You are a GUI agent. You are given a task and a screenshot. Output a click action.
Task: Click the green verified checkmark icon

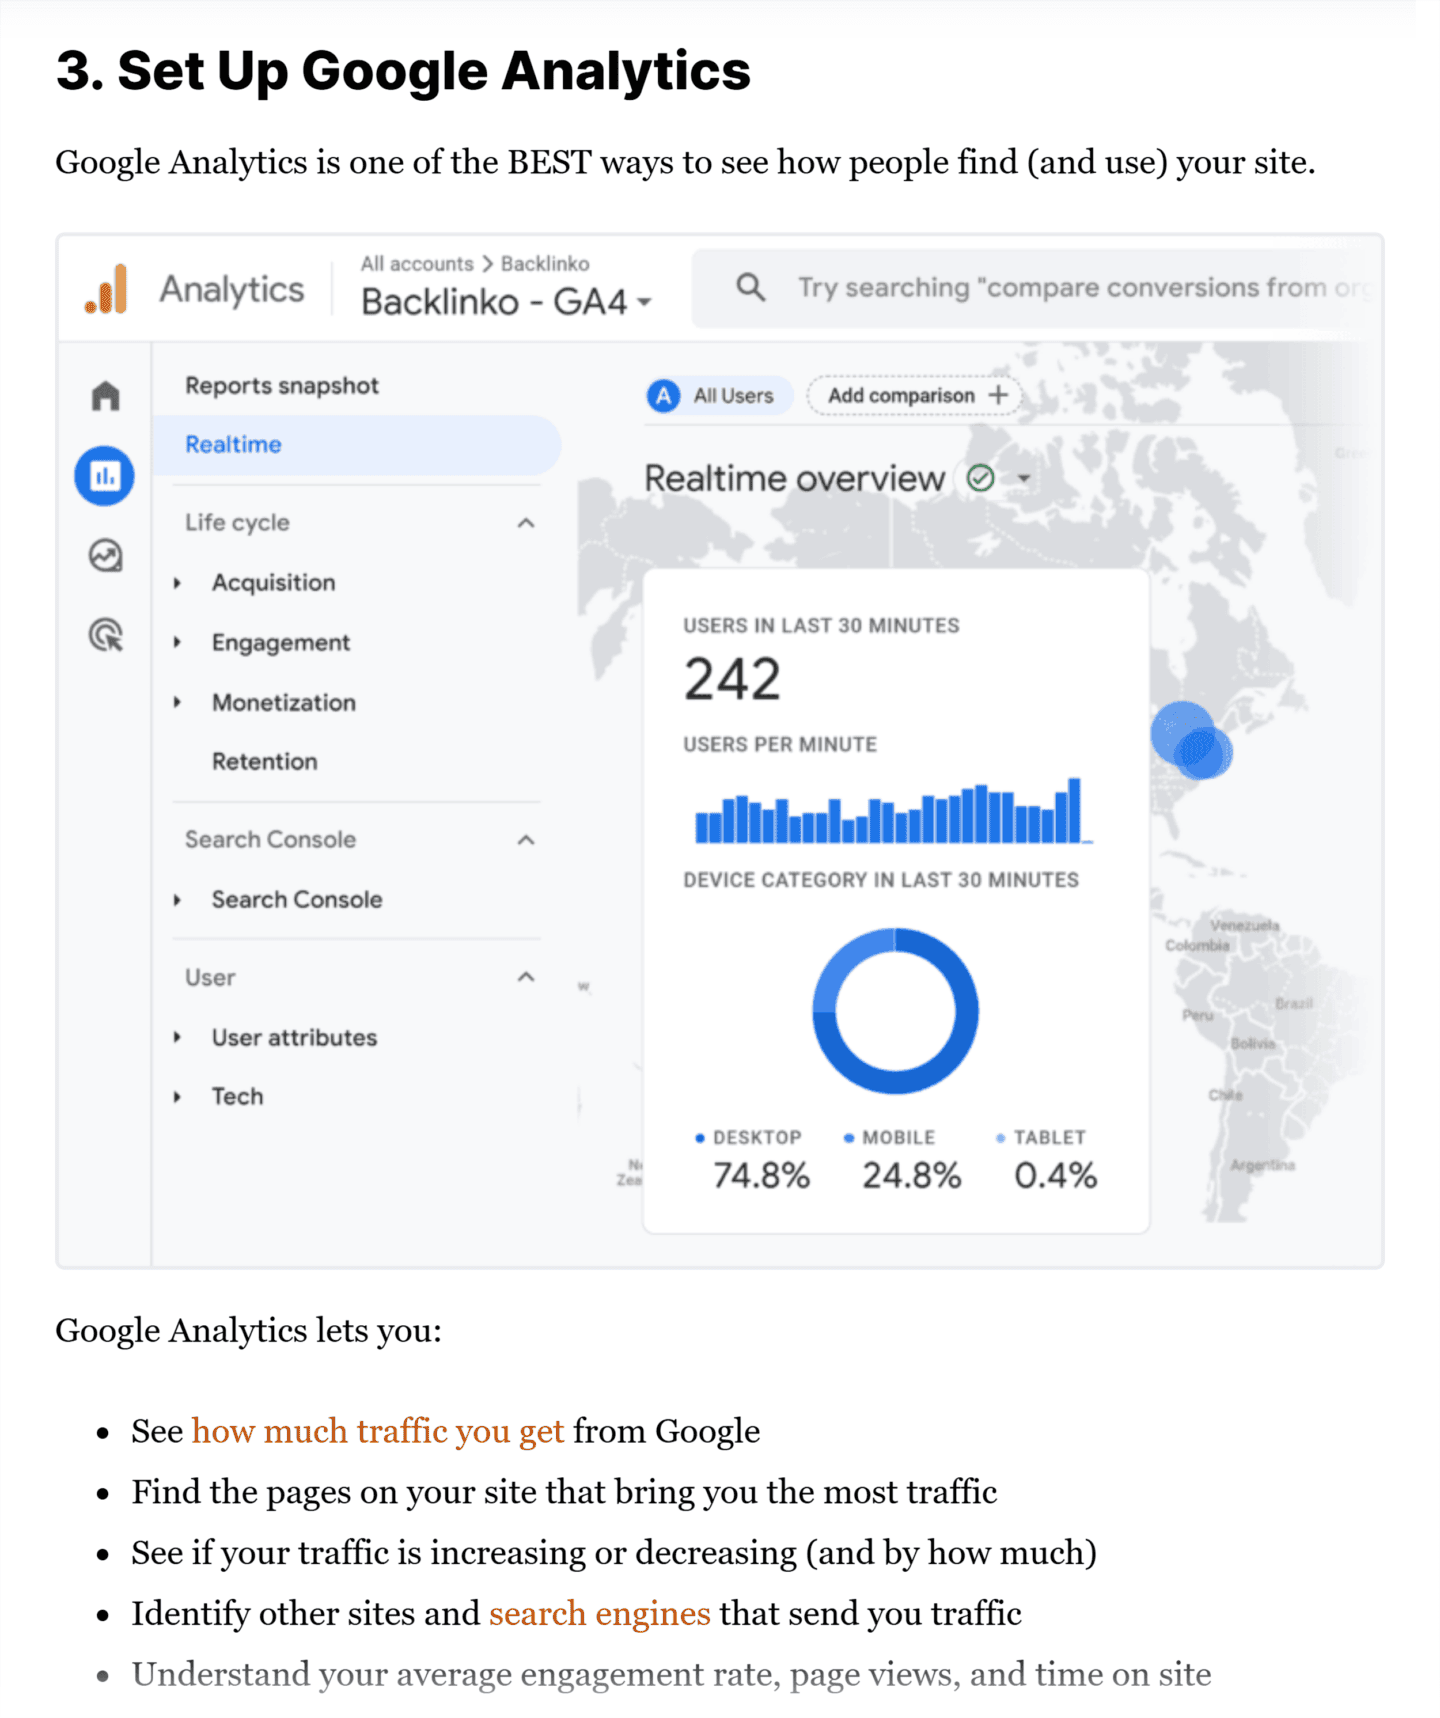pos(980,479)
